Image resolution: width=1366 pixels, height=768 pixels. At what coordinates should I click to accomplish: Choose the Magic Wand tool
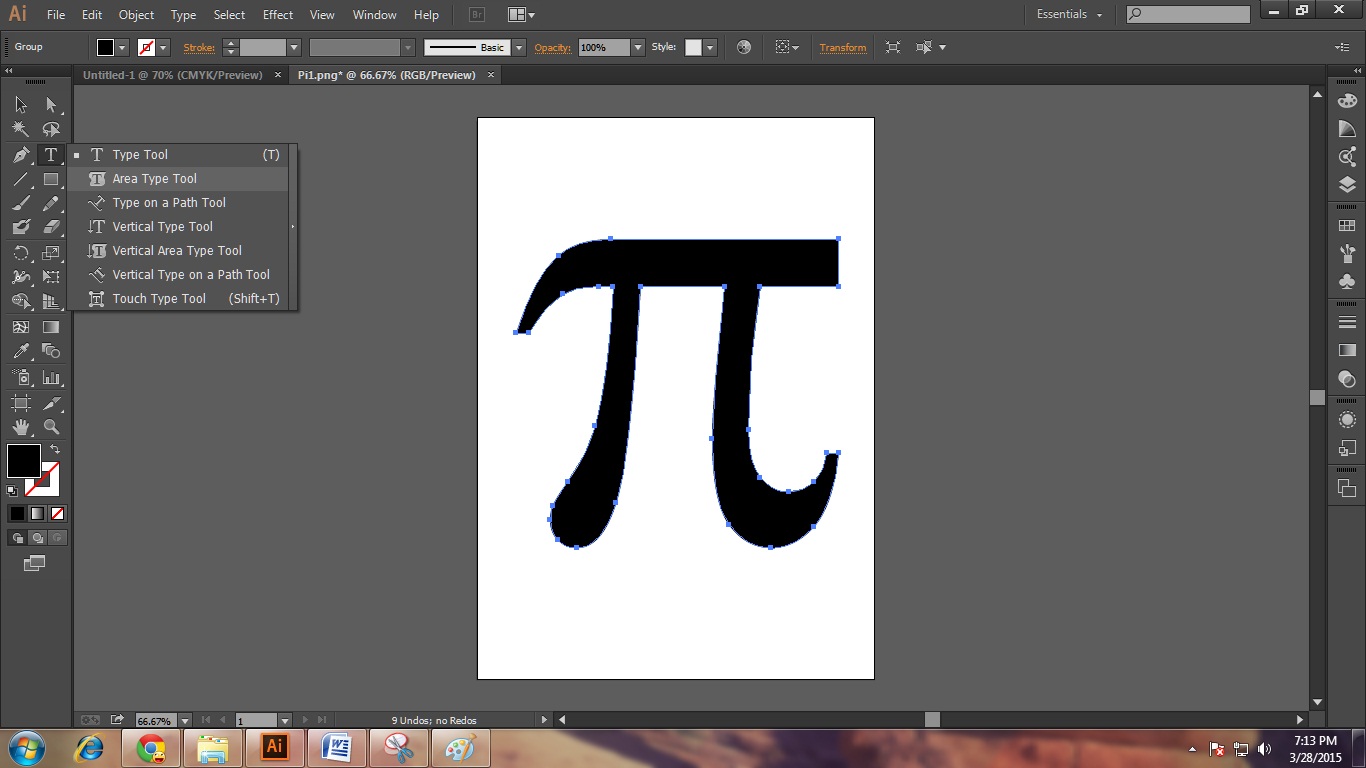tap(21, 129)
